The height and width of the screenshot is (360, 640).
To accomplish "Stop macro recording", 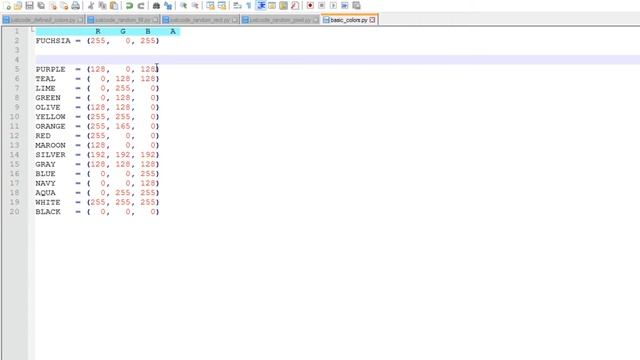I will point(322,6).
